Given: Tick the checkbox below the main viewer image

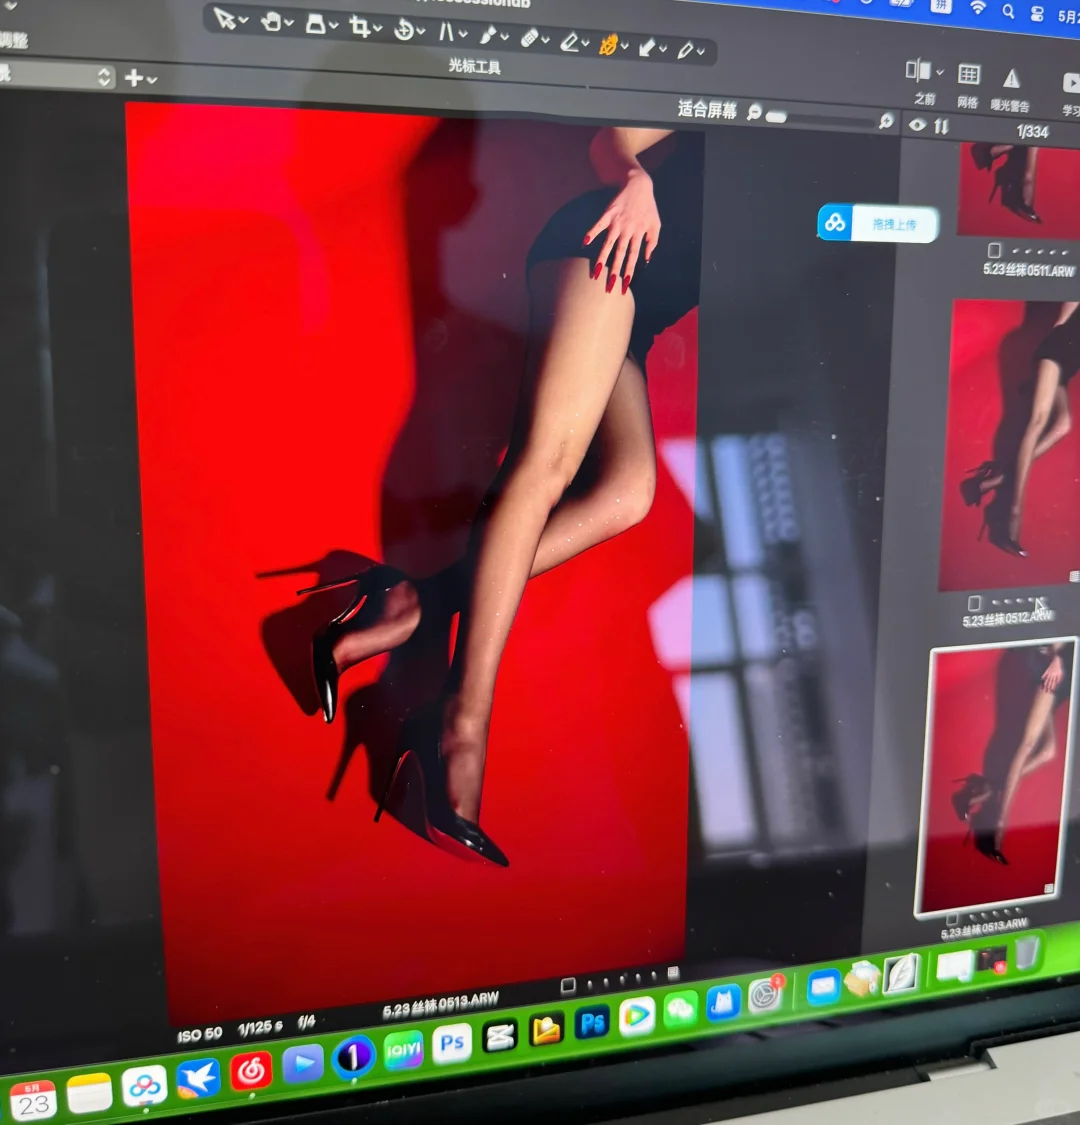Looking at the screenshot, I should point(568,986).
